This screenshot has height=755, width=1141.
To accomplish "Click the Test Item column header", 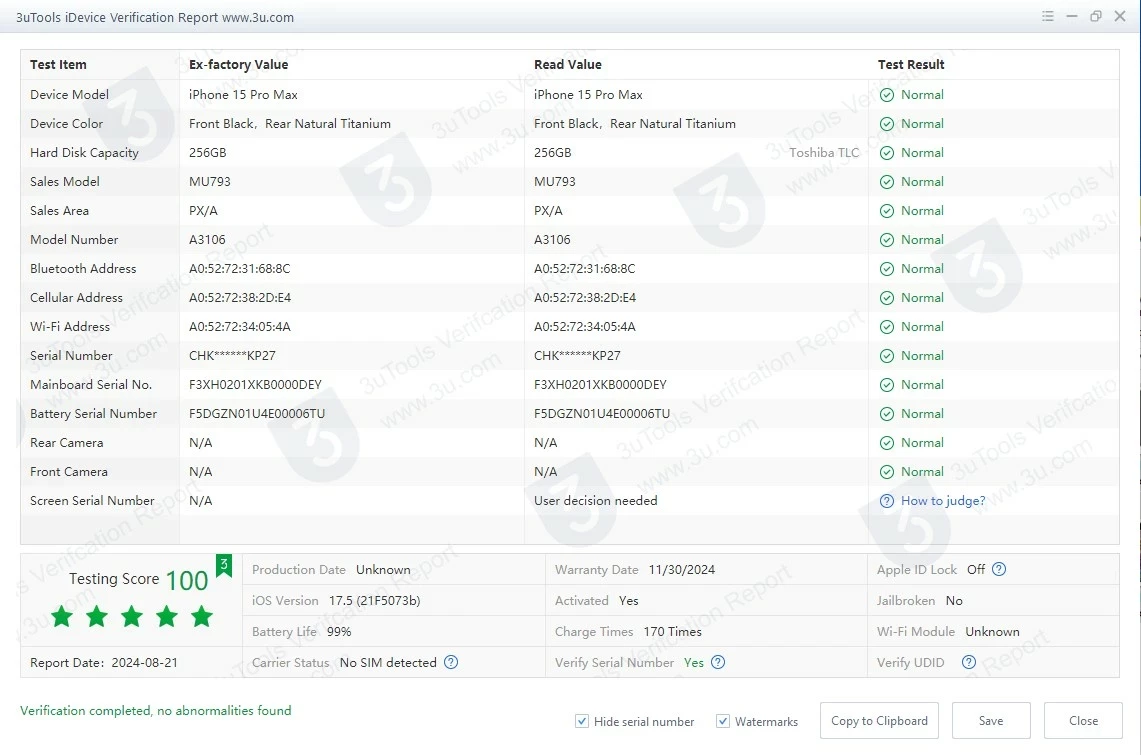I will 58,65.
